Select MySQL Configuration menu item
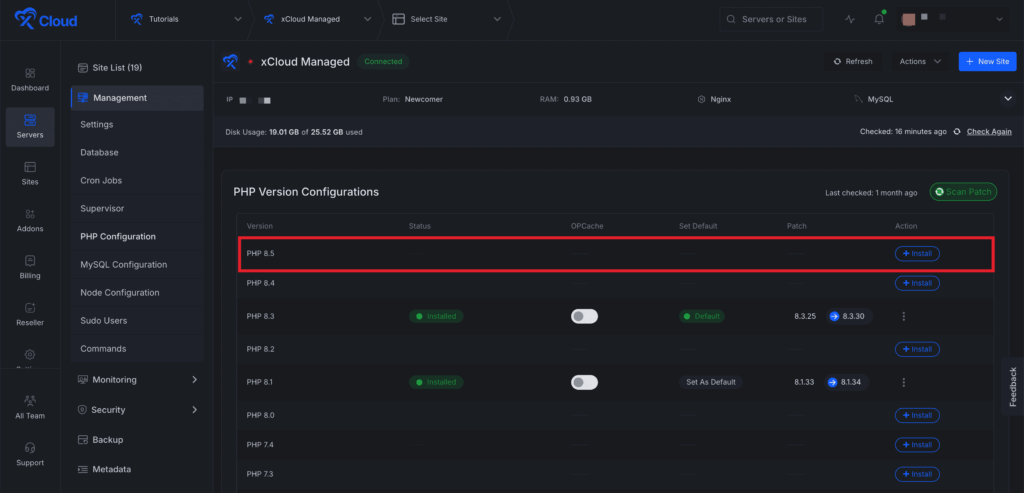Viewport: 1024px width, 493px height. click(x=123, y=265)
